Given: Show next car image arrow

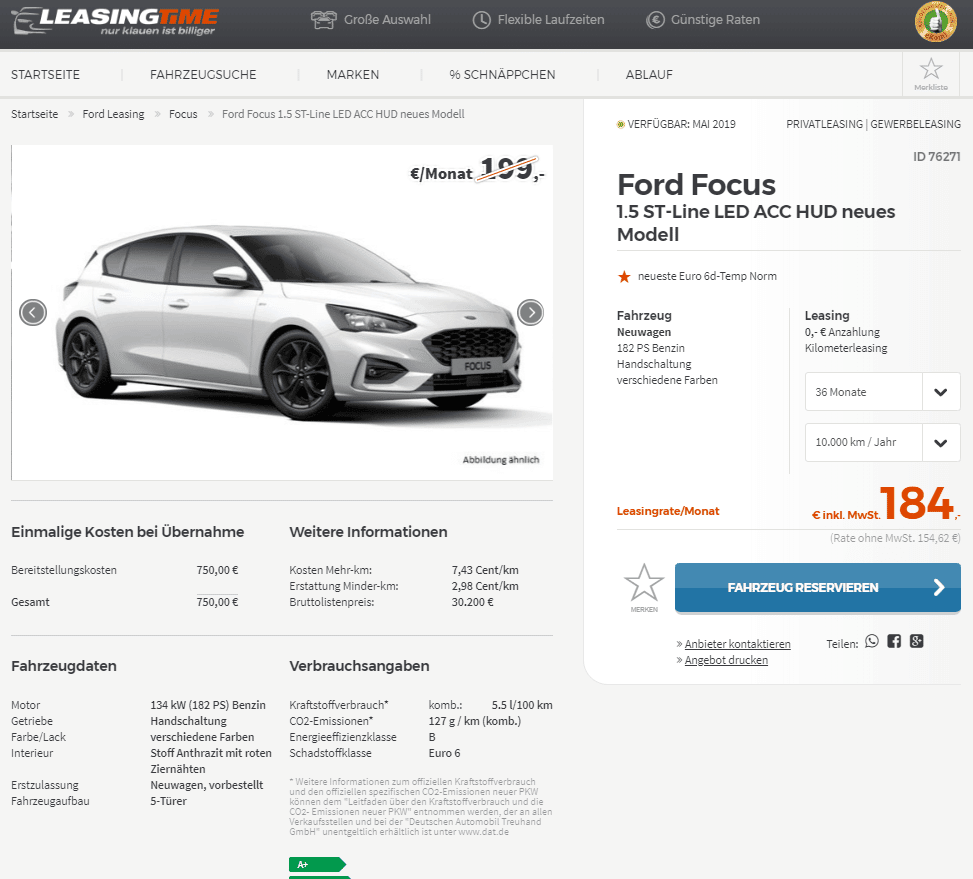Looking at the screenshot, I should [531, 312].
